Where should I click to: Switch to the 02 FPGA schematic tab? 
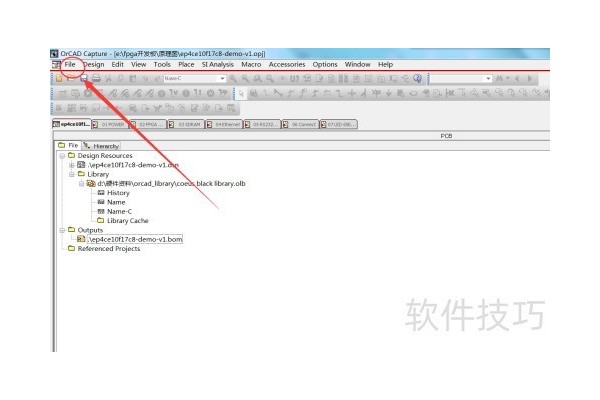click(x=148, y=124)
